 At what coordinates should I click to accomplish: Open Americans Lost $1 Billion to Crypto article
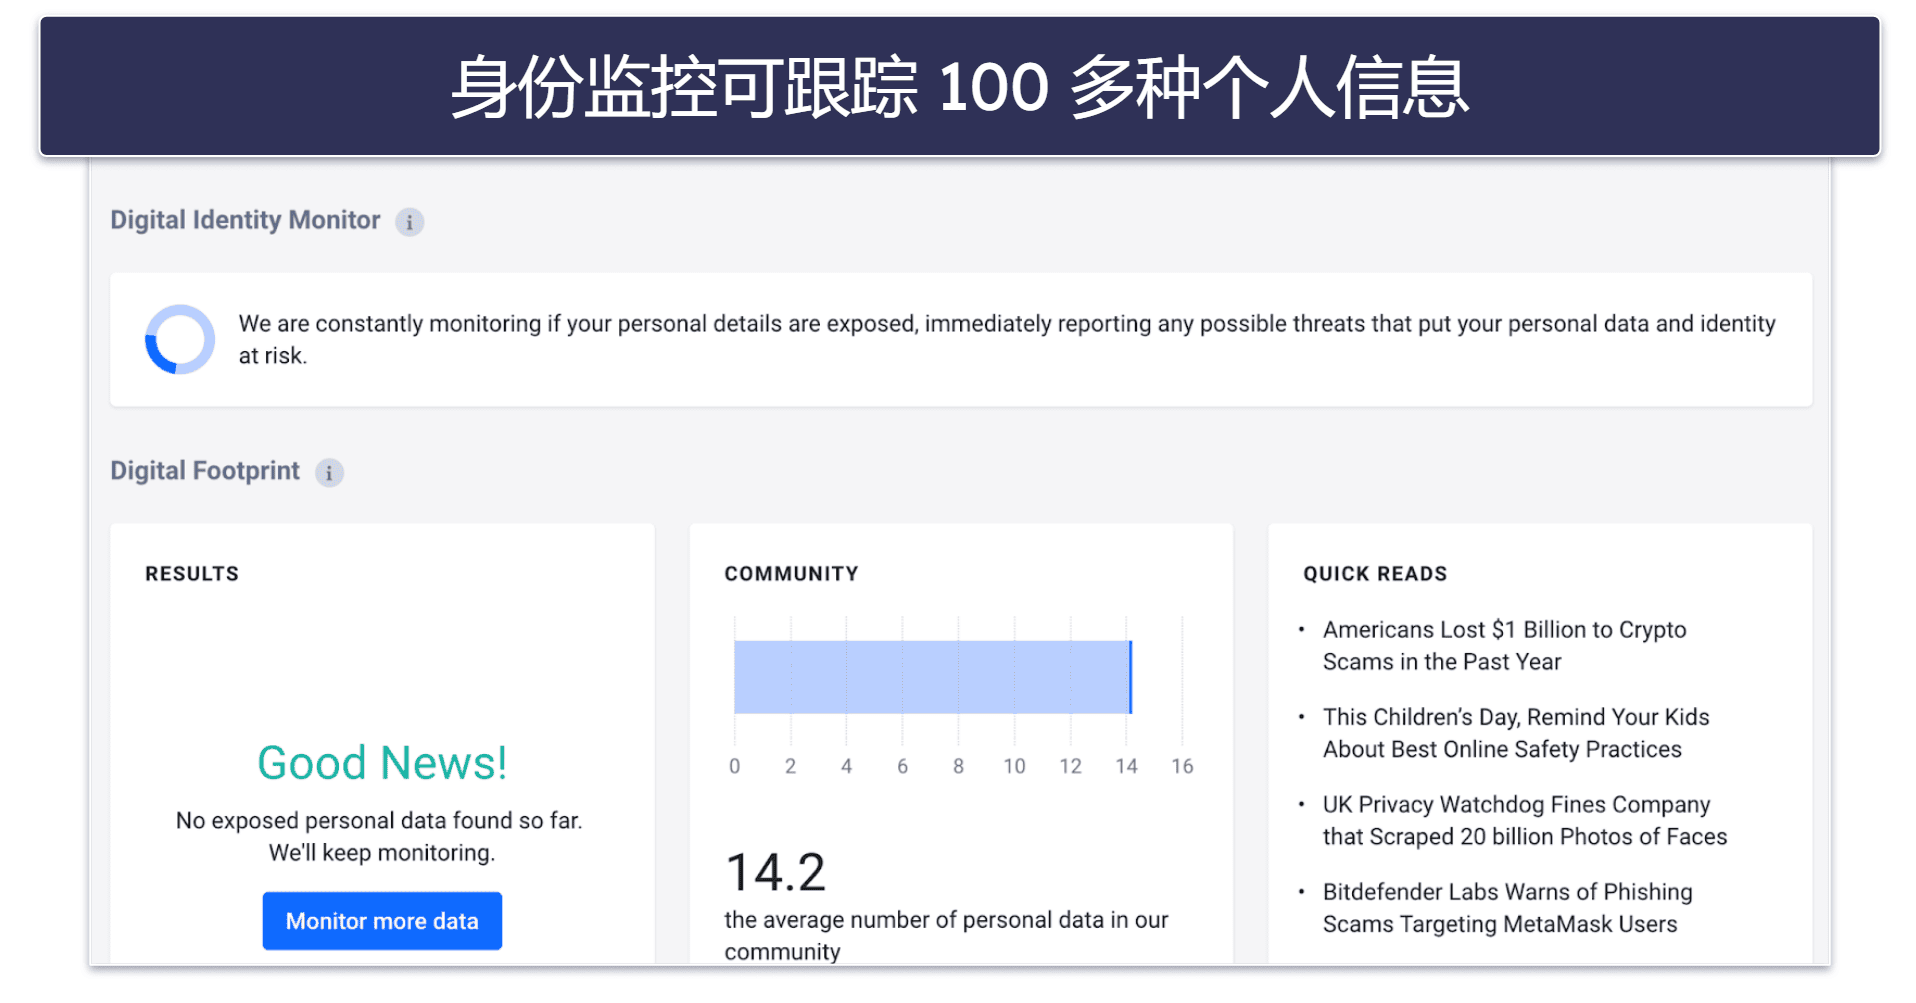[1504, 645]
